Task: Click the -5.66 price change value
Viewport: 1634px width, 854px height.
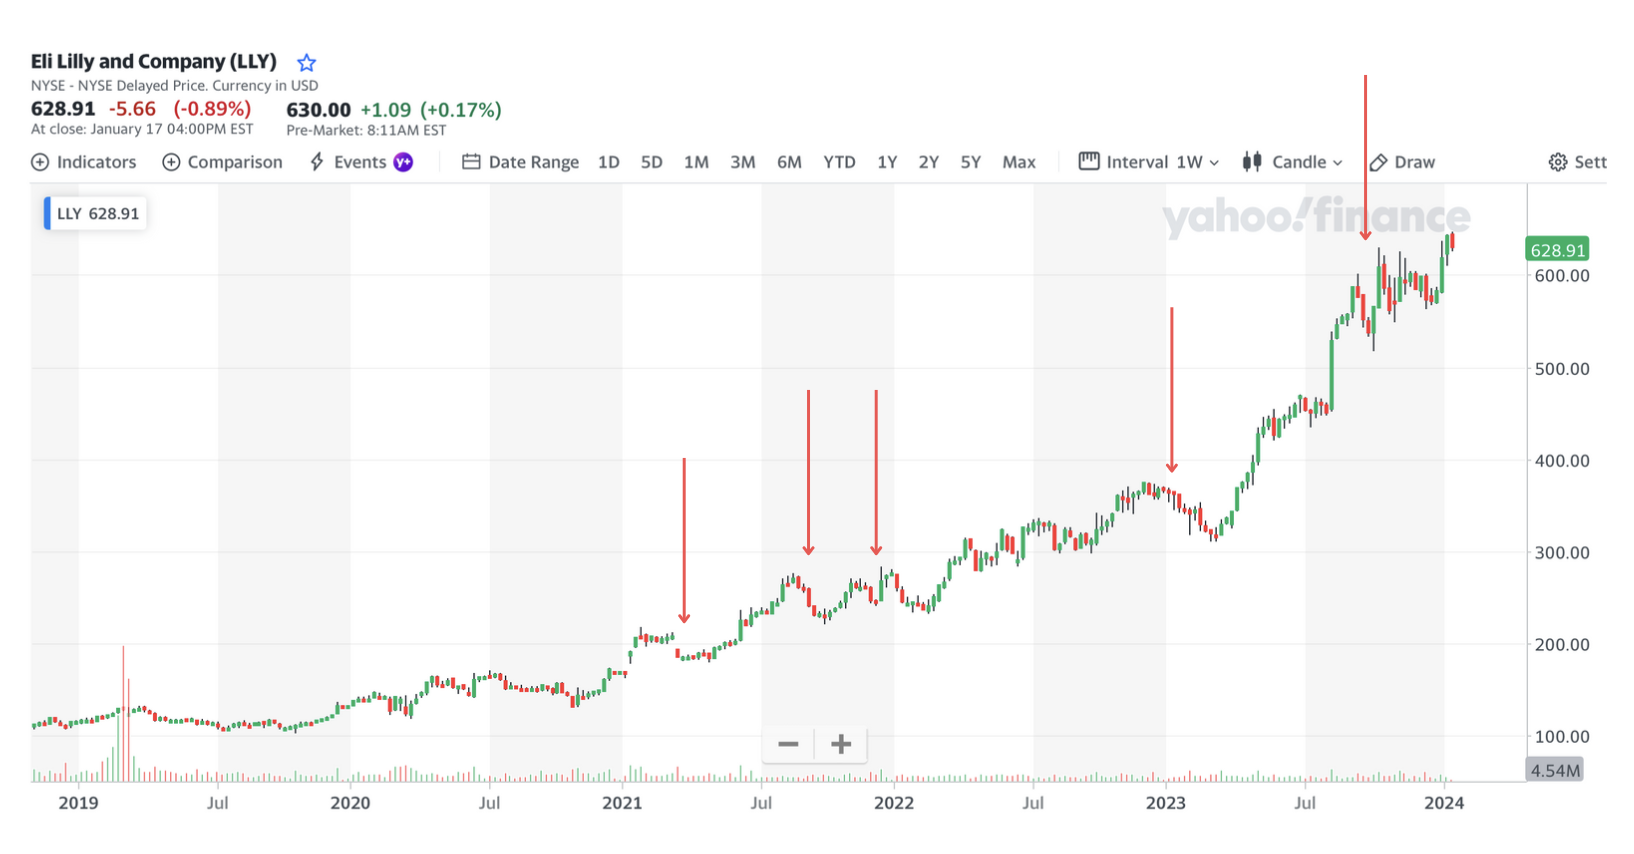Action: [x=132, y=109]
